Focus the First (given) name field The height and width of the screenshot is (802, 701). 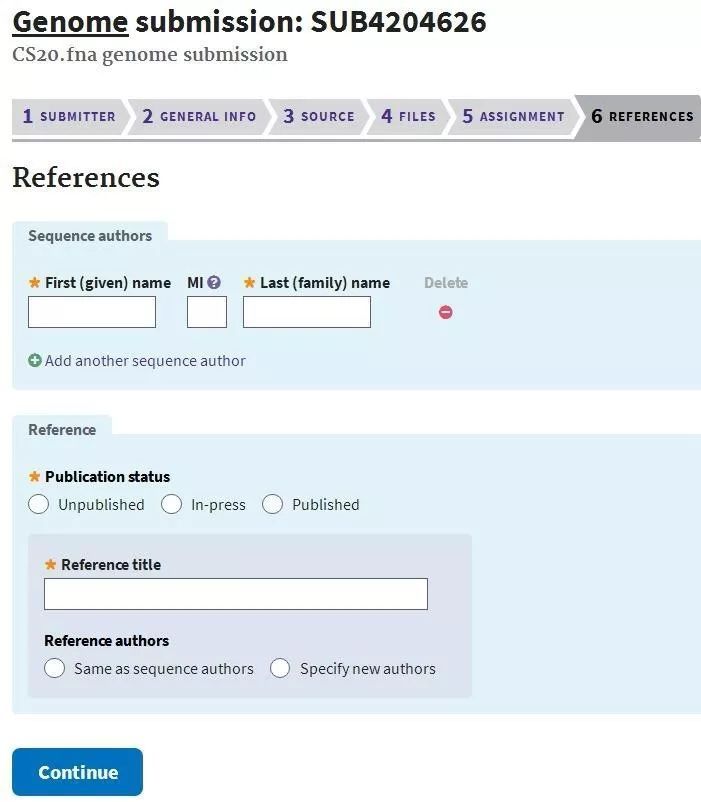pos(92,312)
